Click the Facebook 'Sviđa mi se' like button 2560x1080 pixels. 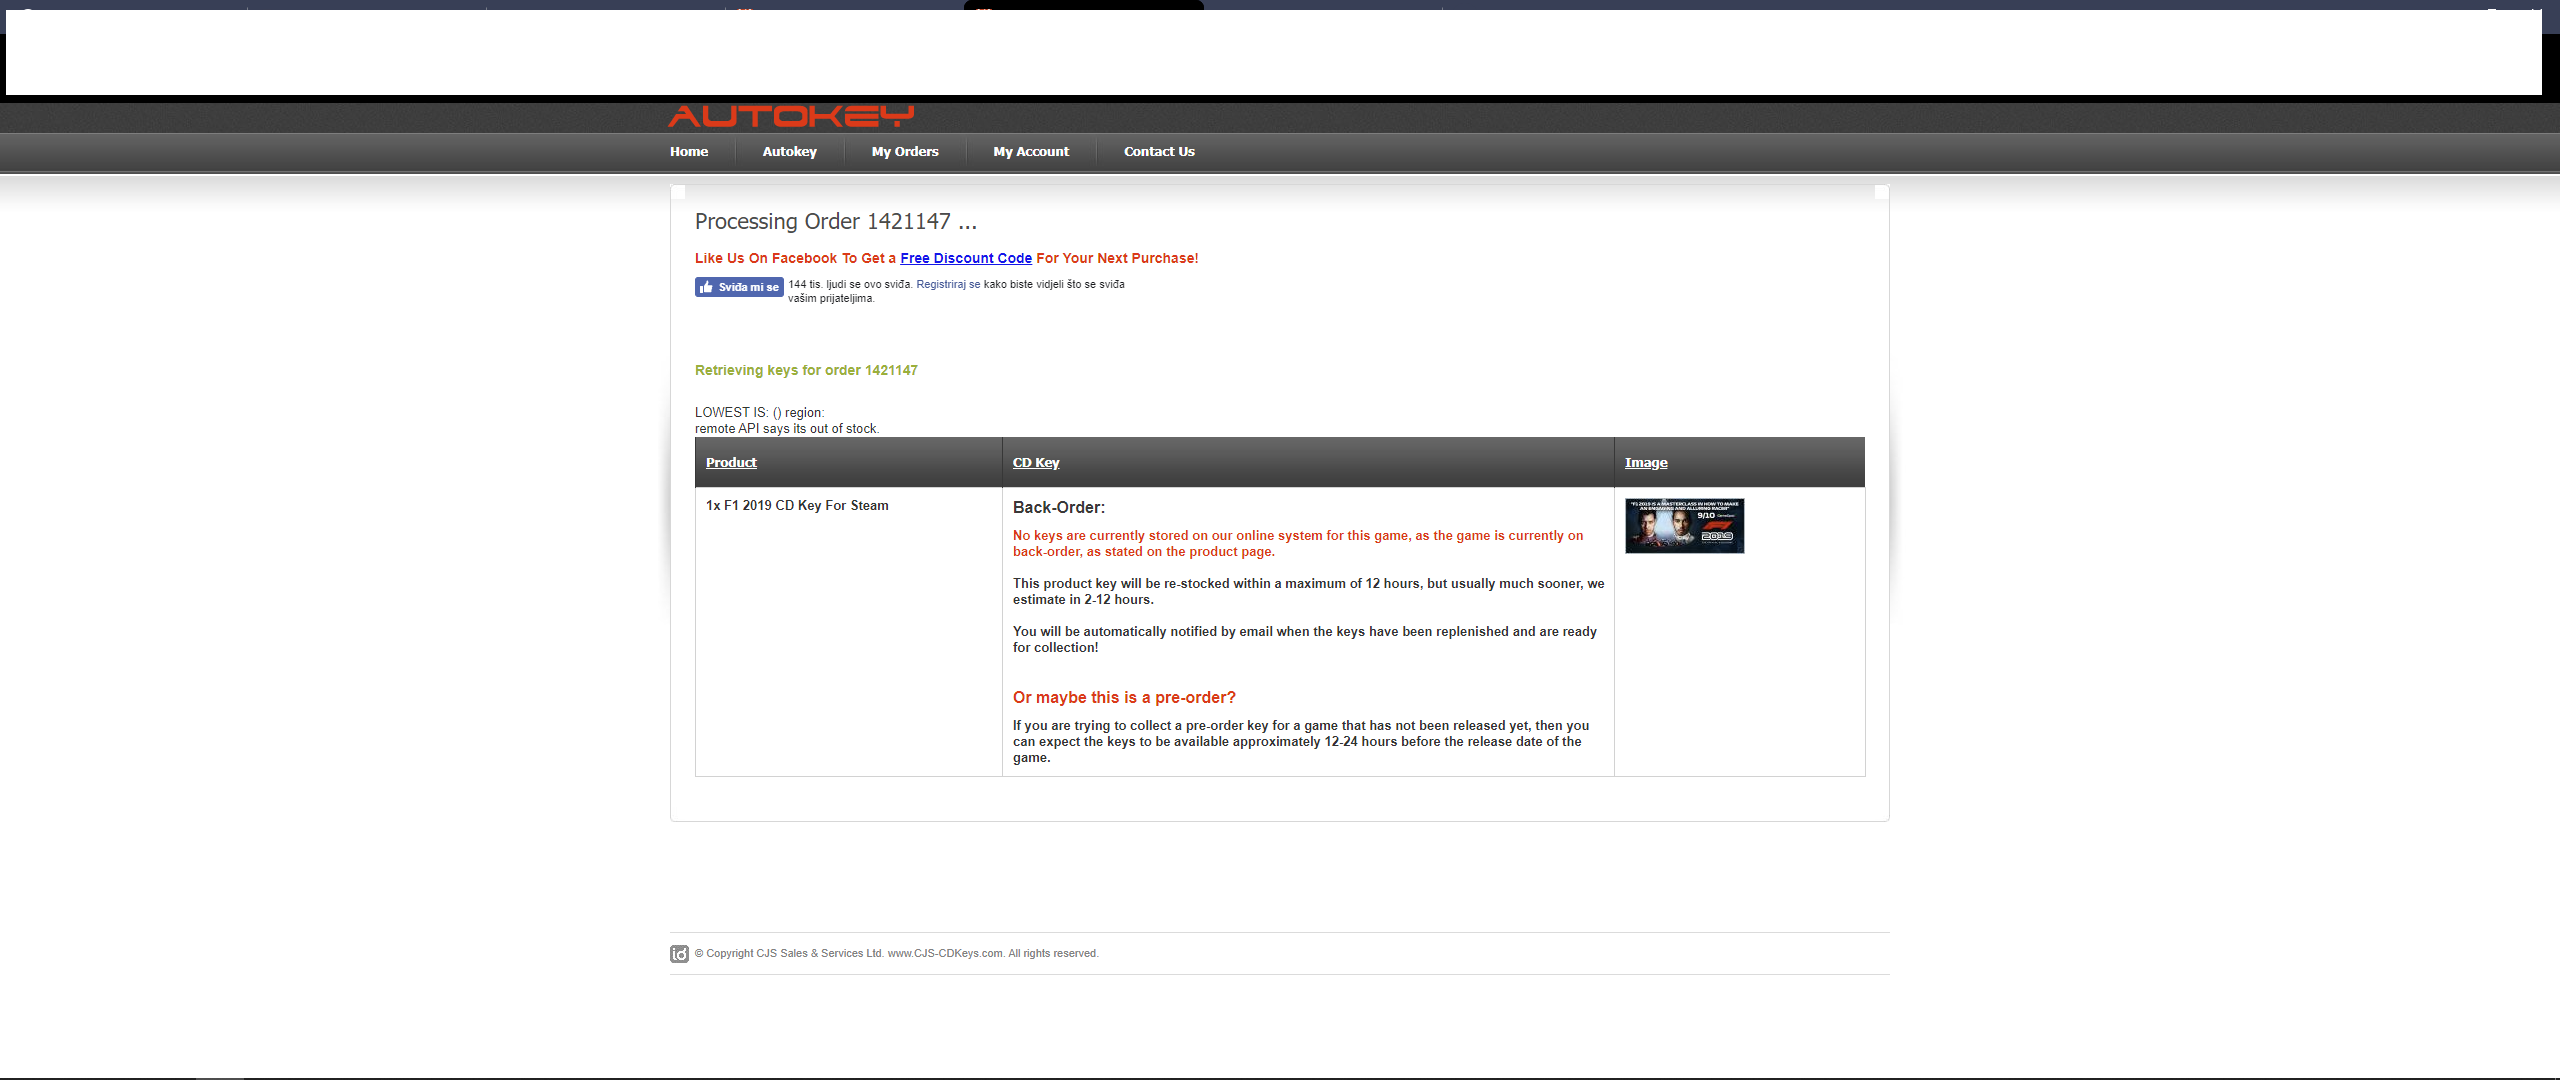coord(739,287)
